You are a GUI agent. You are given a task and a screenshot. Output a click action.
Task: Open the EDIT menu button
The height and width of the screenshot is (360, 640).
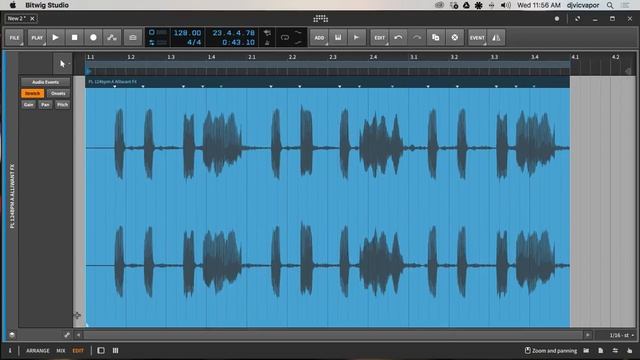point(380,38)
